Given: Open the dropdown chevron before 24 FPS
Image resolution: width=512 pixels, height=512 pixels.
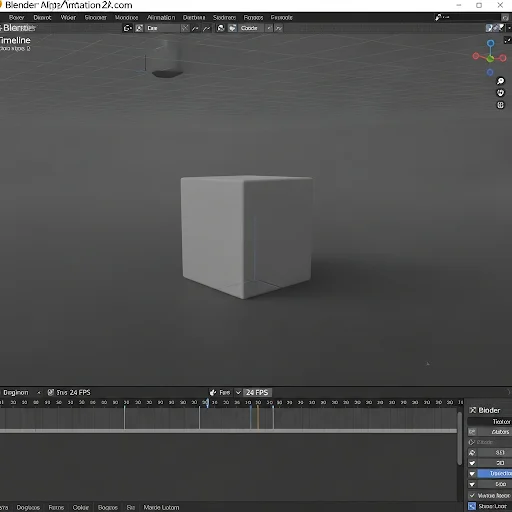Looking at the screenshot, I should [x=238, y=393].
